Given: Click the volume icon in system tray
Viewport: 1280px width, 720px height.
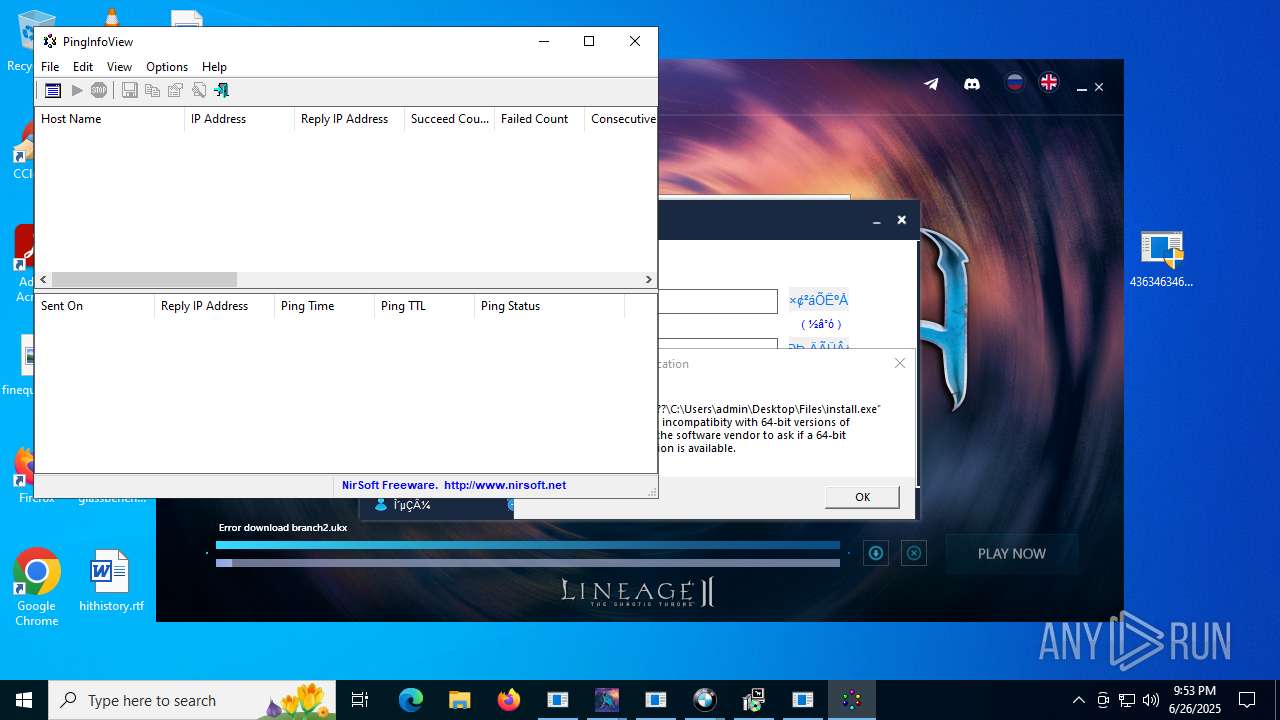Looking at the screenshot, I should (x=1151, y=700).
